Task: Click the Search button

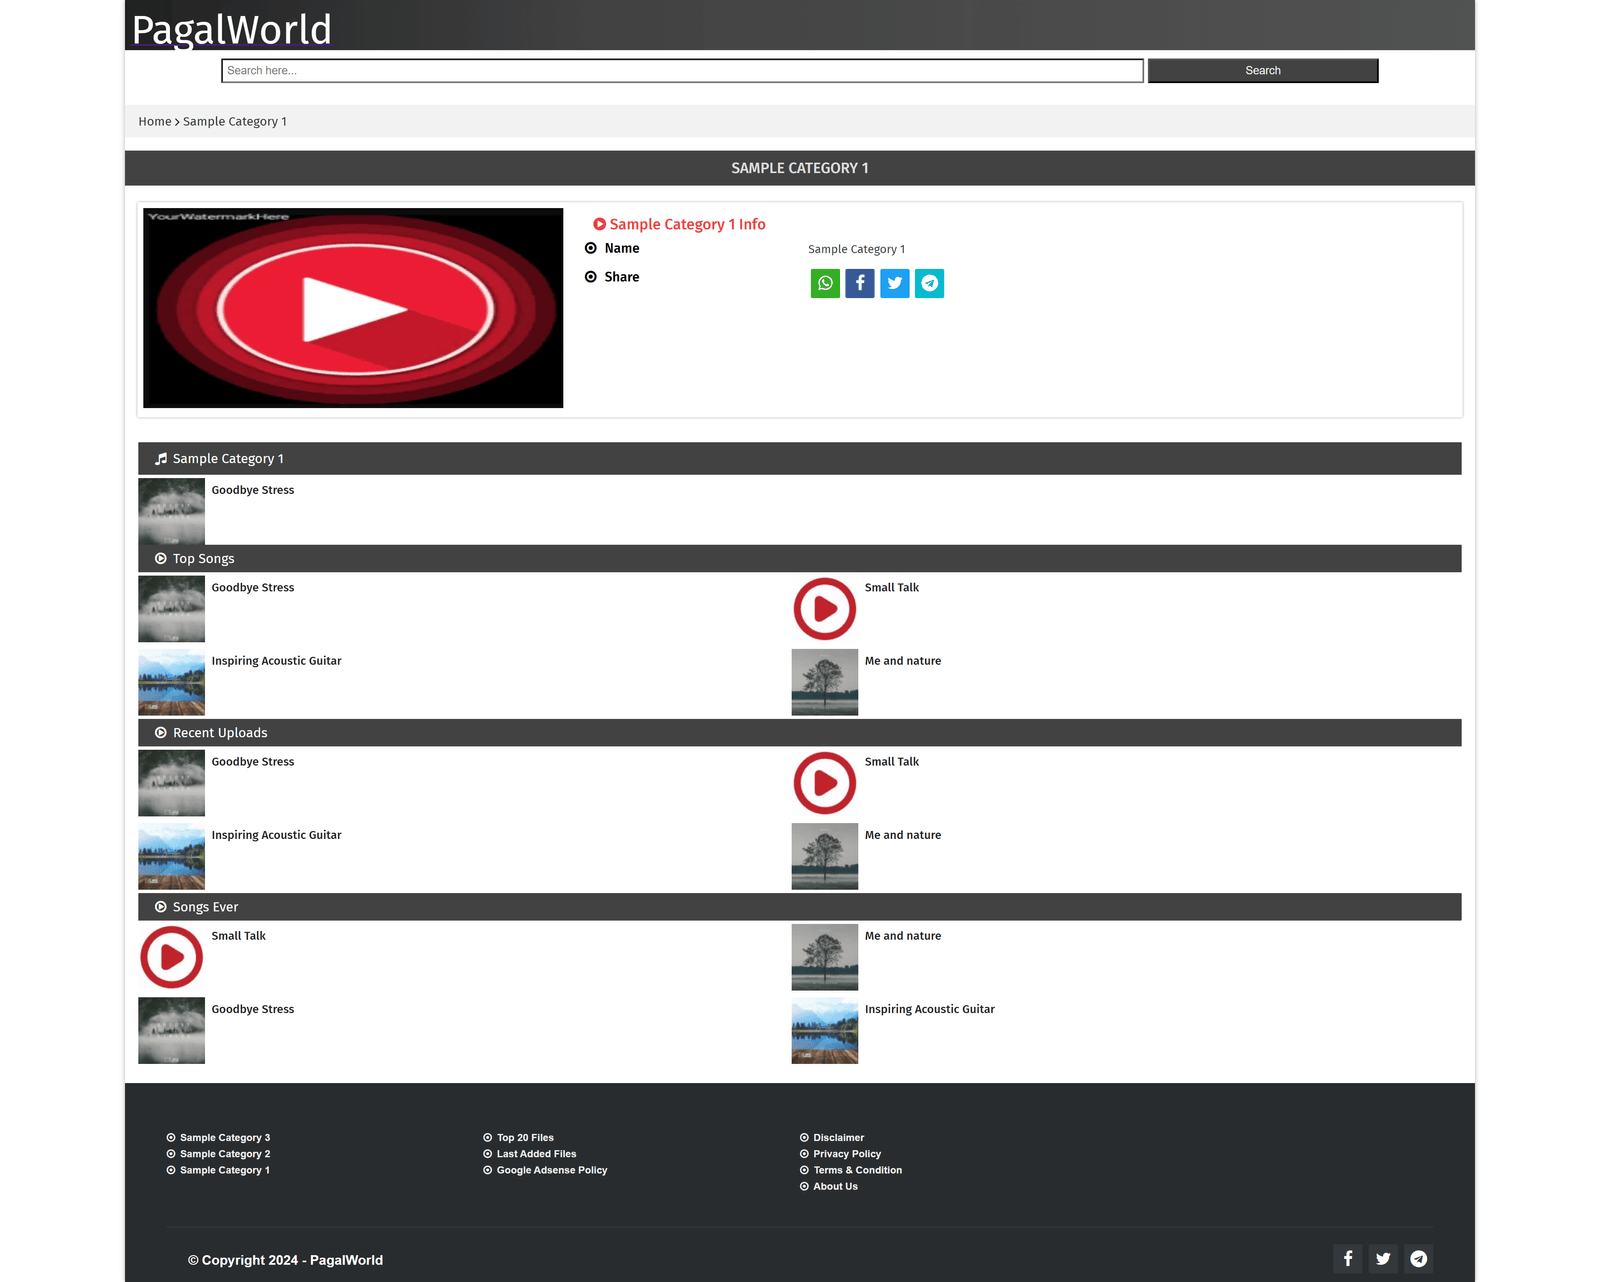Action: coord(1262,71)
